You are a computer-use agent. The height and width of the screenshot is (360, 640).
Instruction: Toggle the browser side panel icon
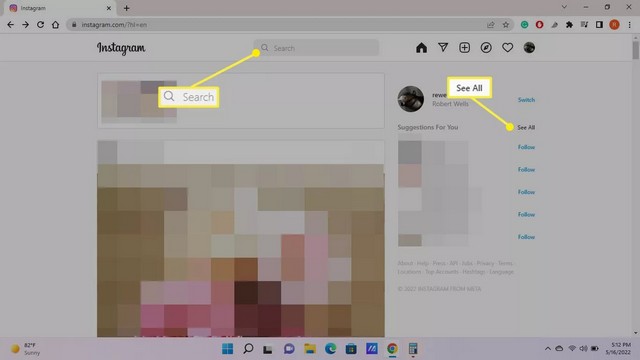(x=599, y=24)
